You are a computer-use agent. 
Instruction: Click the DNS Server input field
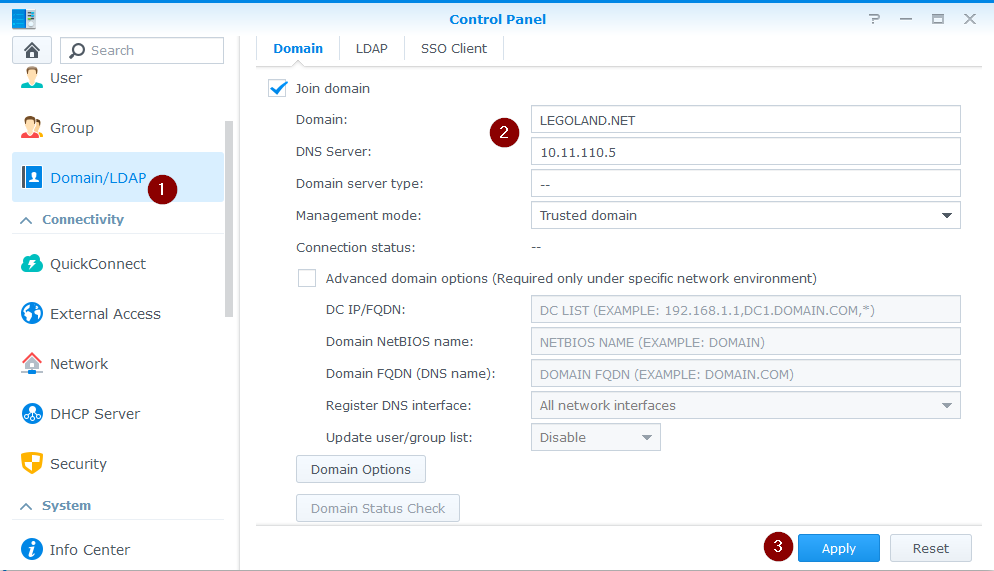coord(745,151)
